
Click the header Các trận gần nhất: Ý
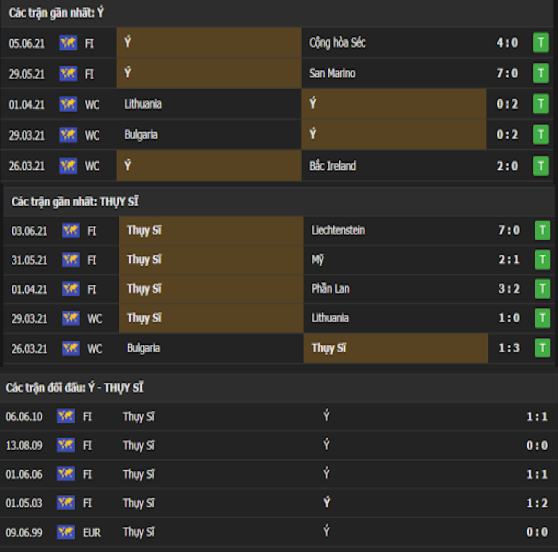coord(56,13)
